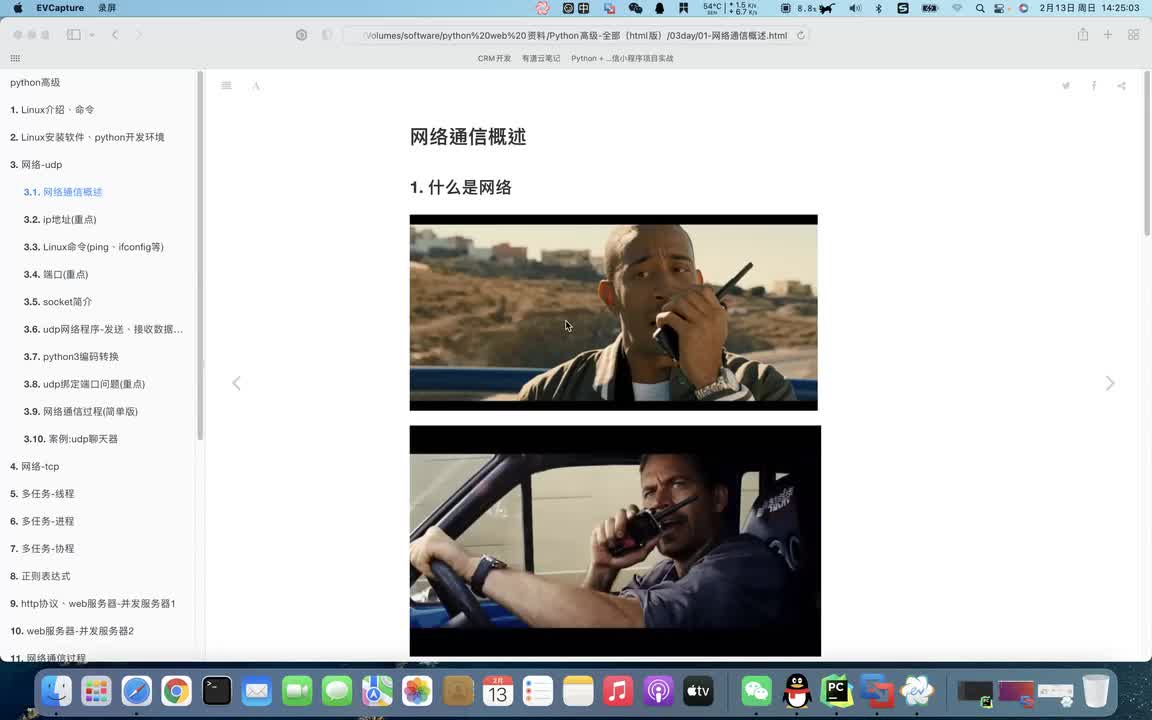Open Finder from the Dock
Screen dimensions: 1152x720
57,691
